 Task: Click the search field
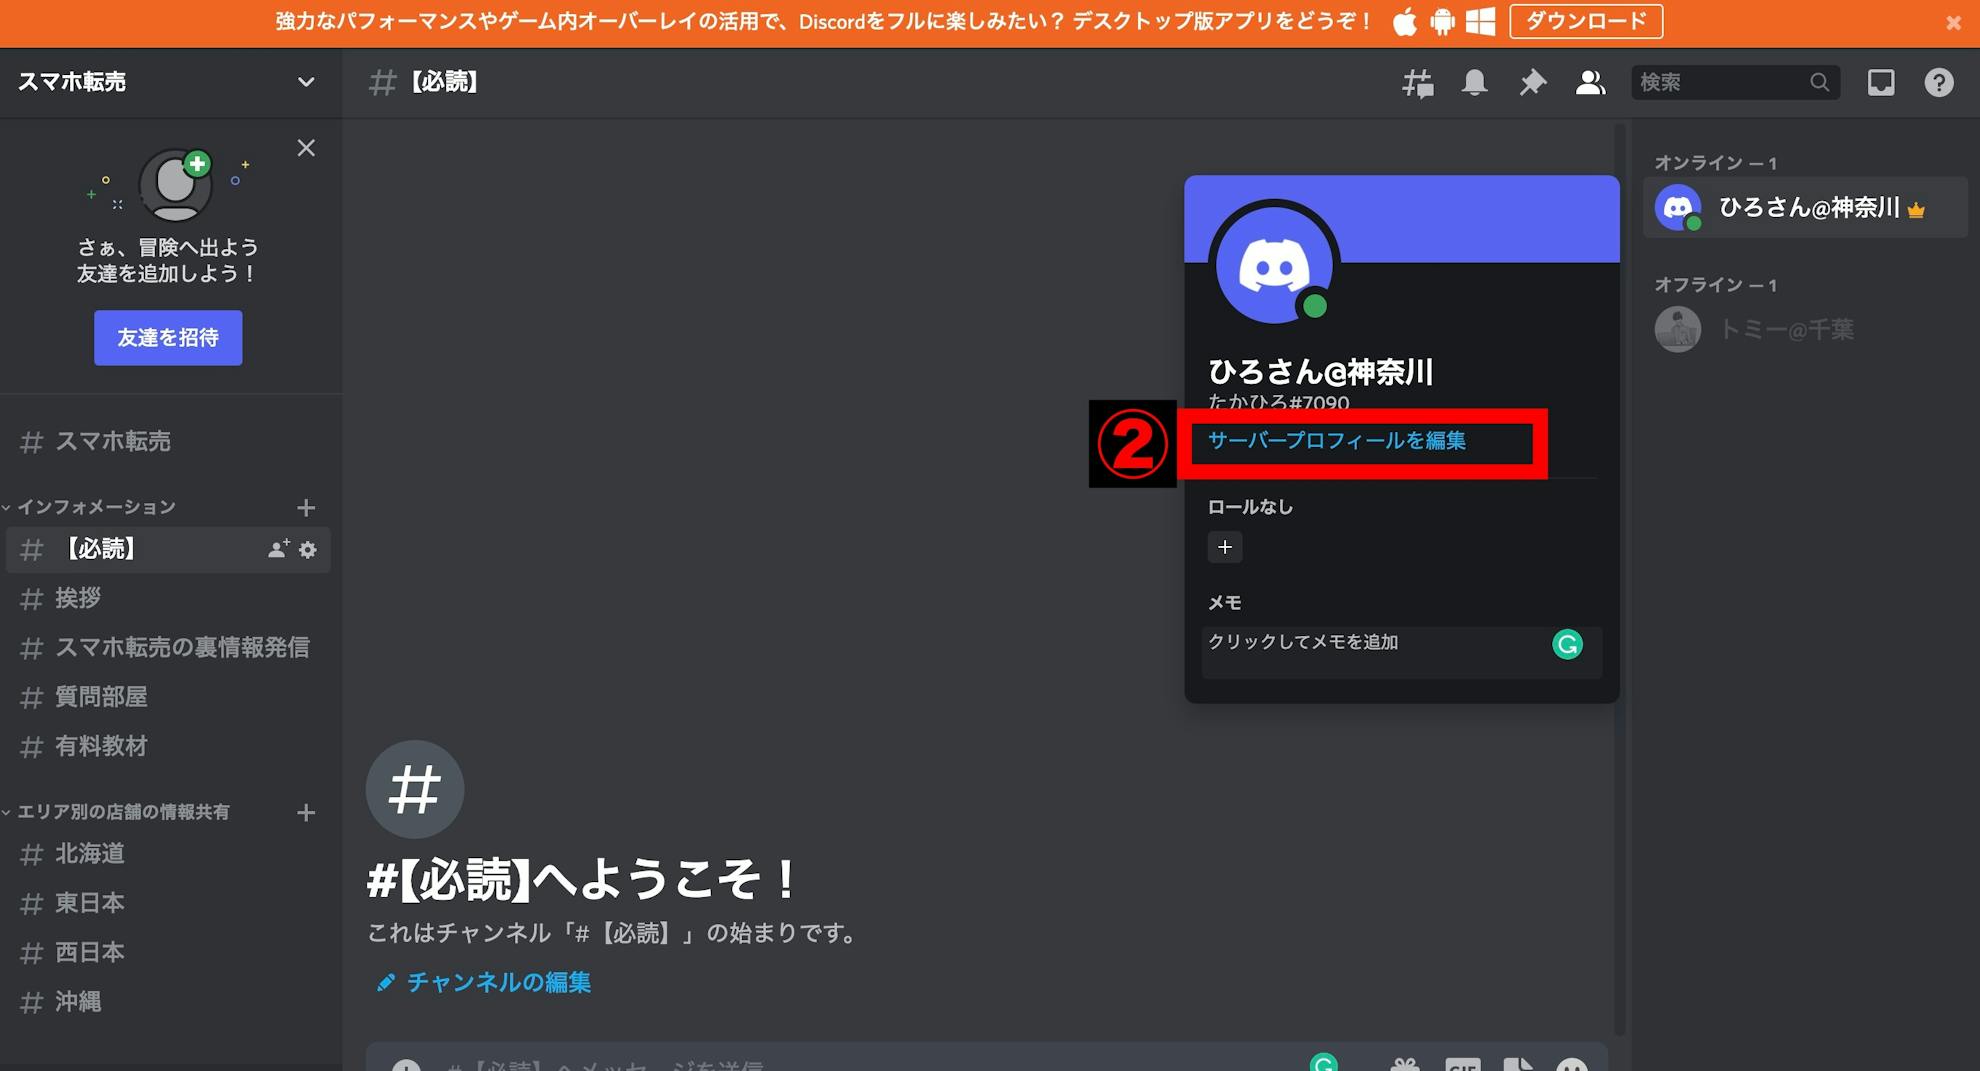coord(1735,82)
